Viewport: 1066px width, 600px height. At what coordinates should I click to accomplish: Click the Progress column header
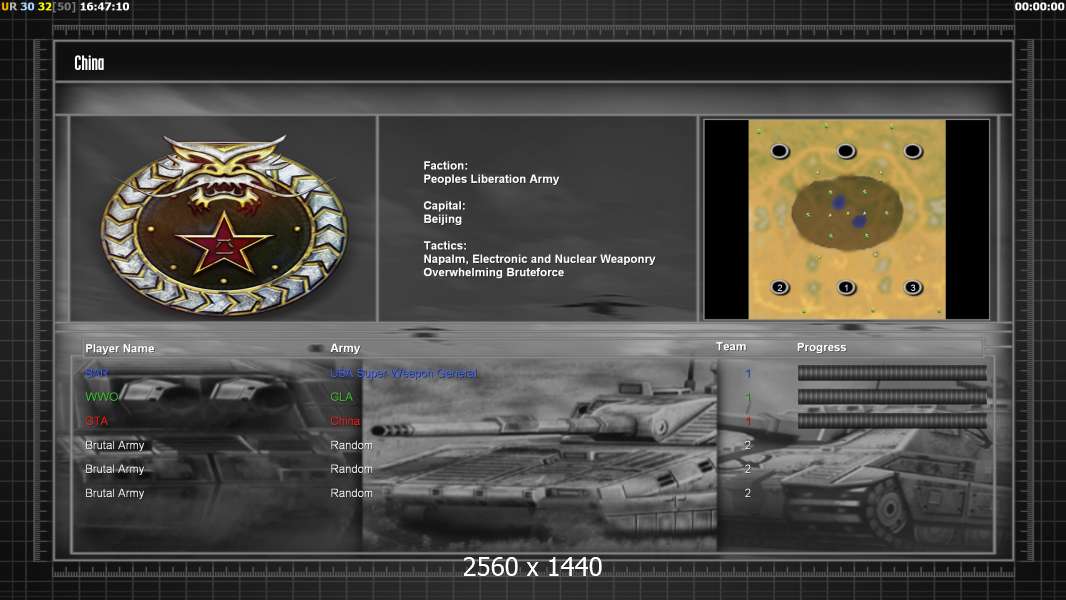(821, 347)
